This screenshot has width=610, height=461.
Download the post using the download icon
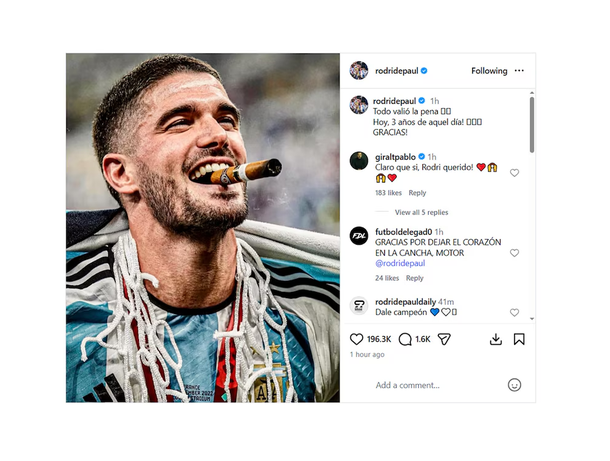pyautogui.click(x=496, y=340)
